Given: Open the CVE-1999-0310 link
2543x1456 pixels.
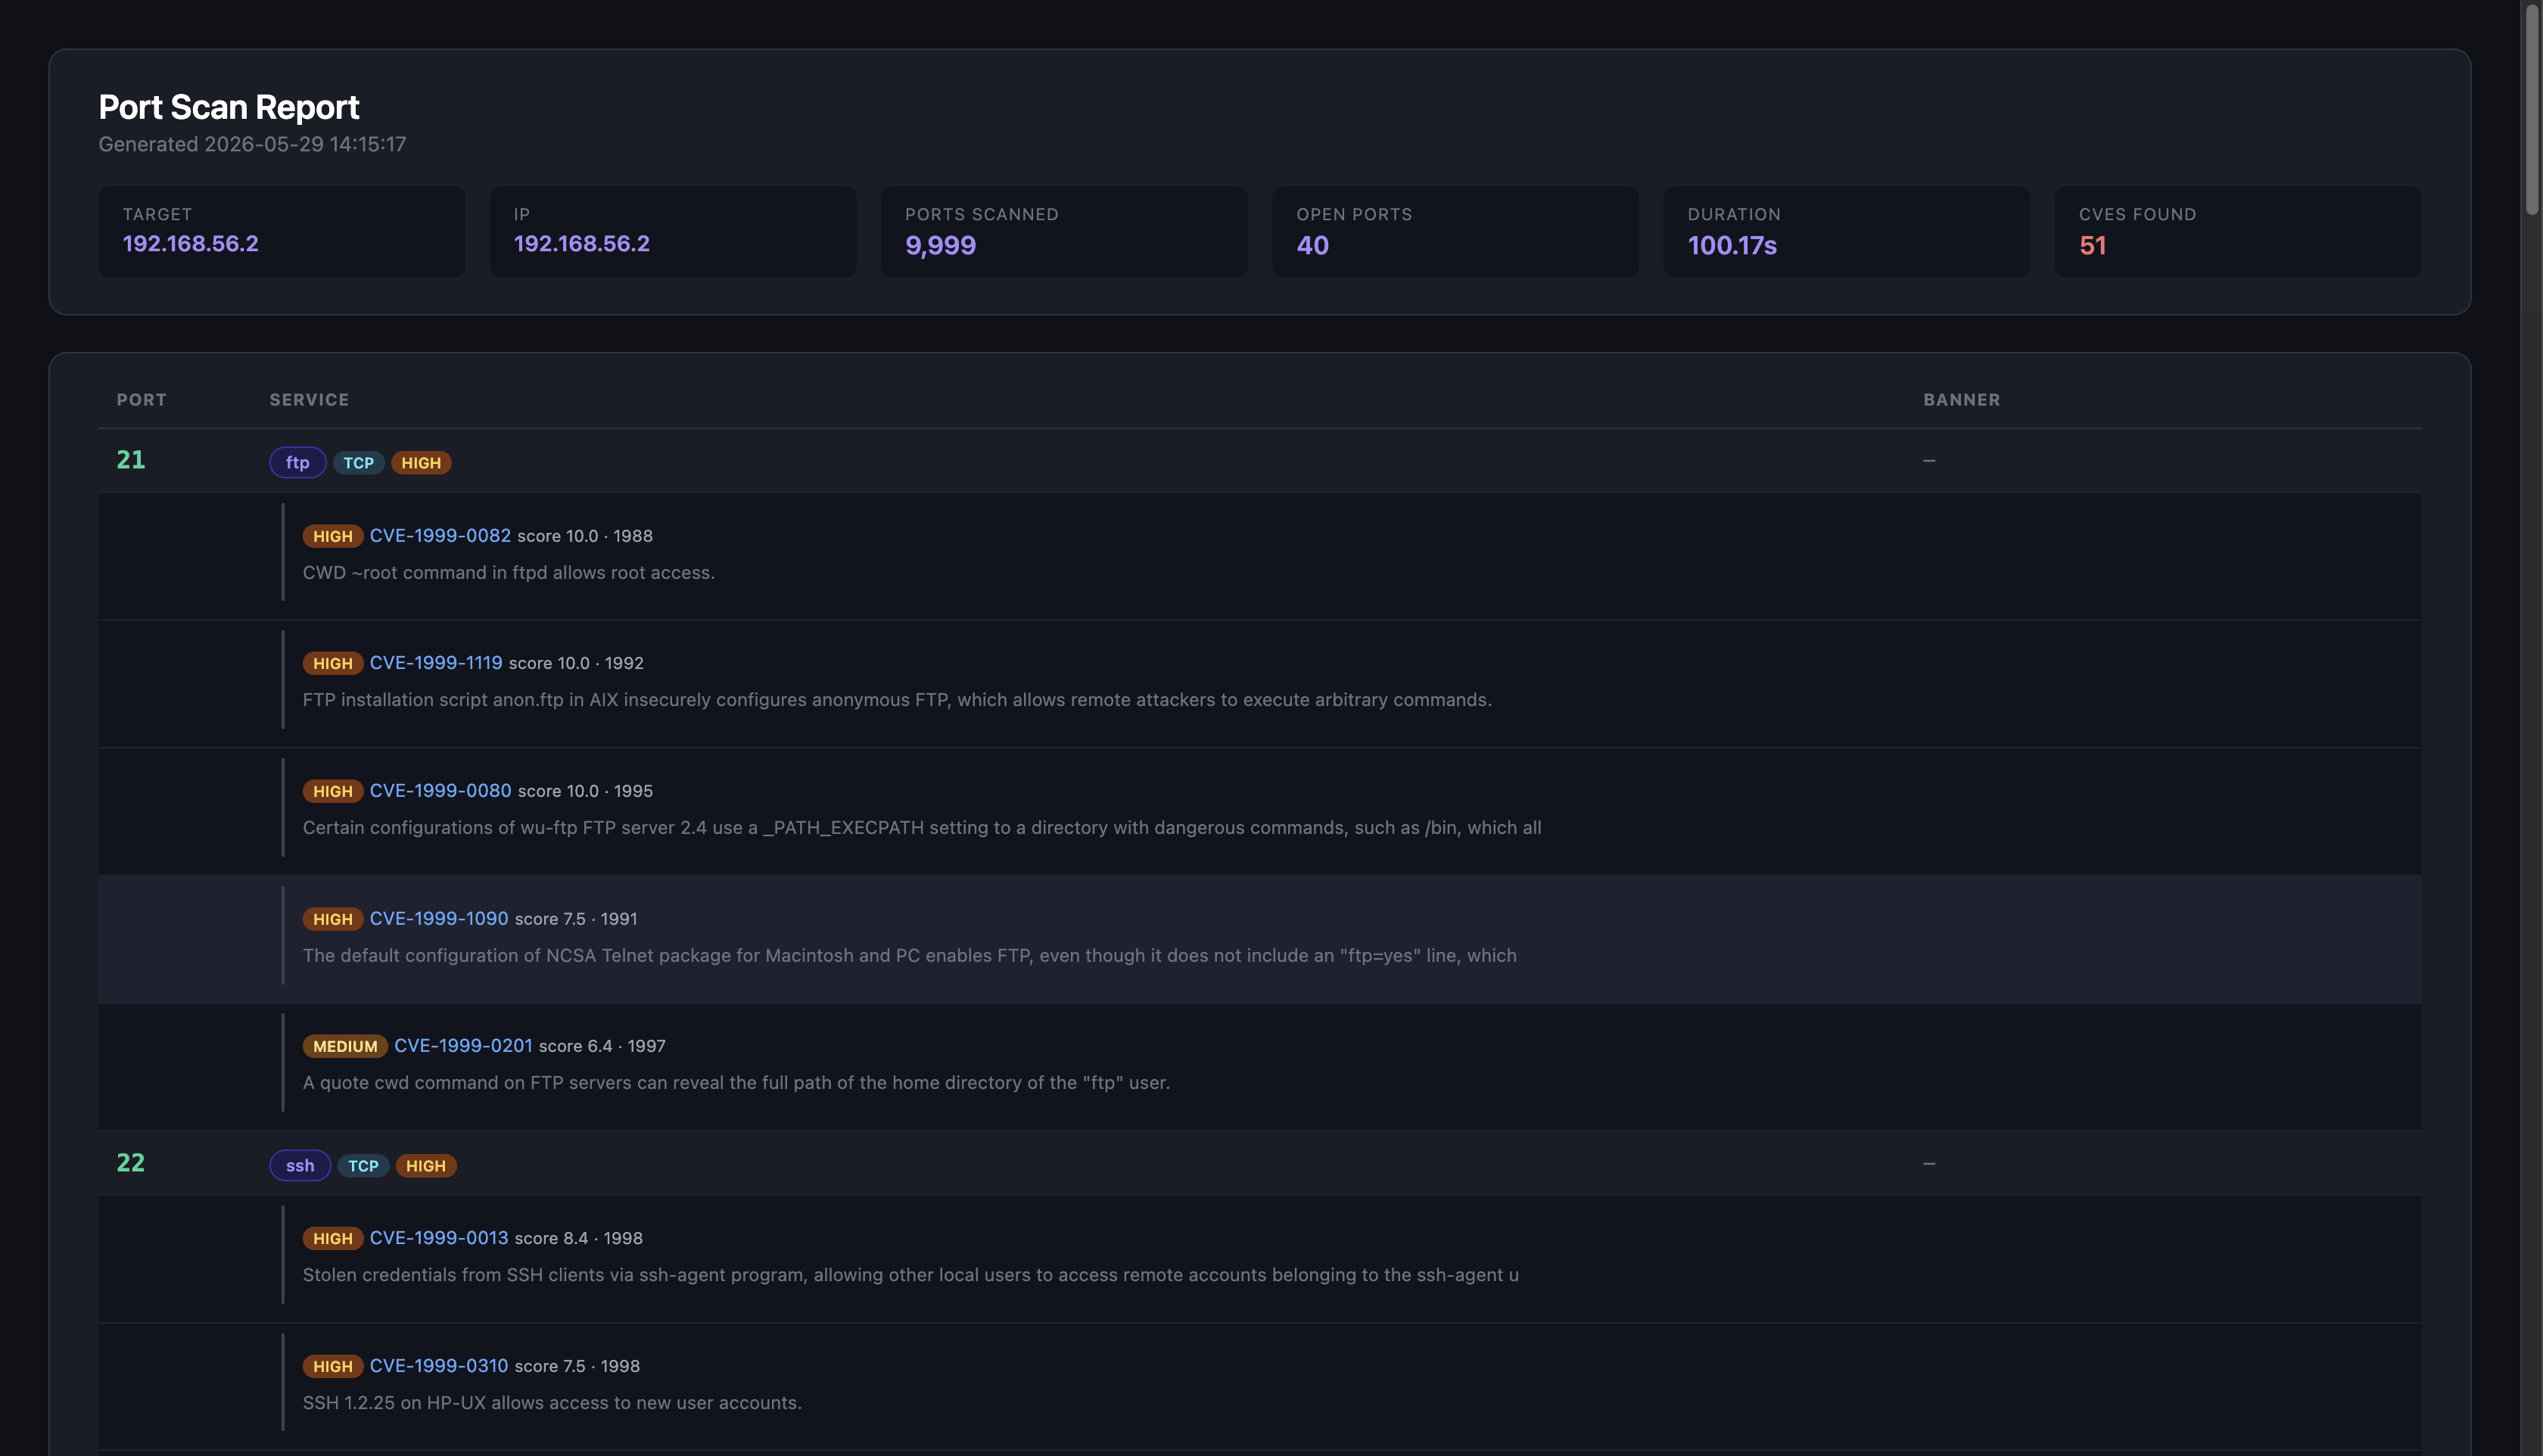Looking at the screenshot, I should [439, 1365].
